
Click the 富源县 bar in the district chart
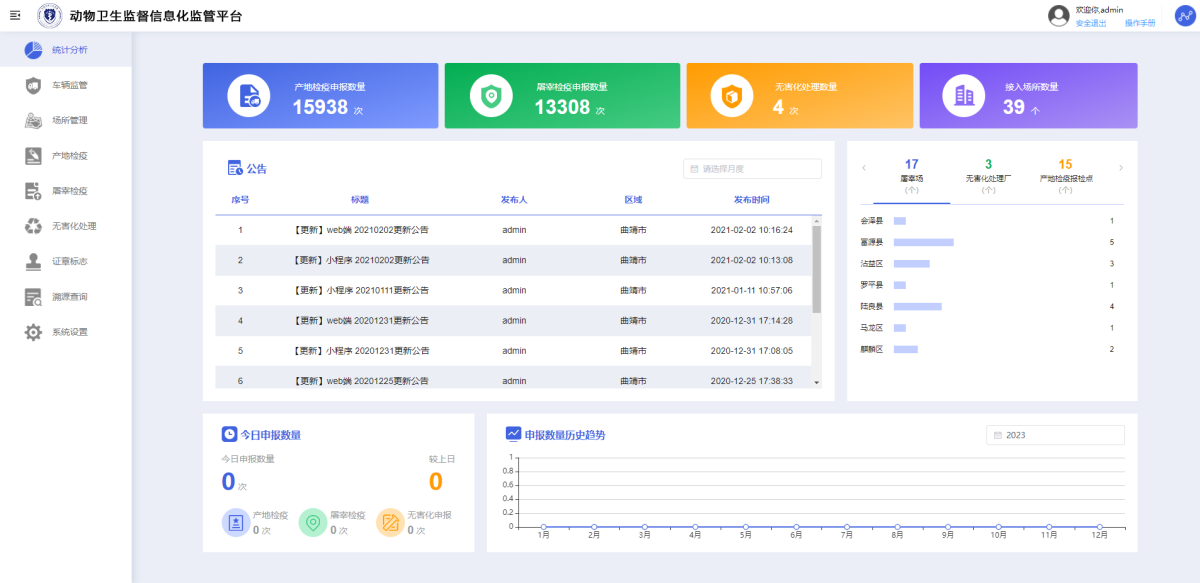point(926,241)
